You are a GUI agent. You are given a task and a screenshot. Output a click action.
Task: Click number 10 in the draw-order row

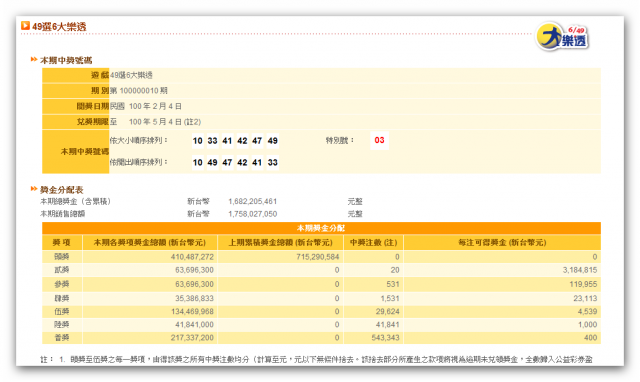pos(198,162)
